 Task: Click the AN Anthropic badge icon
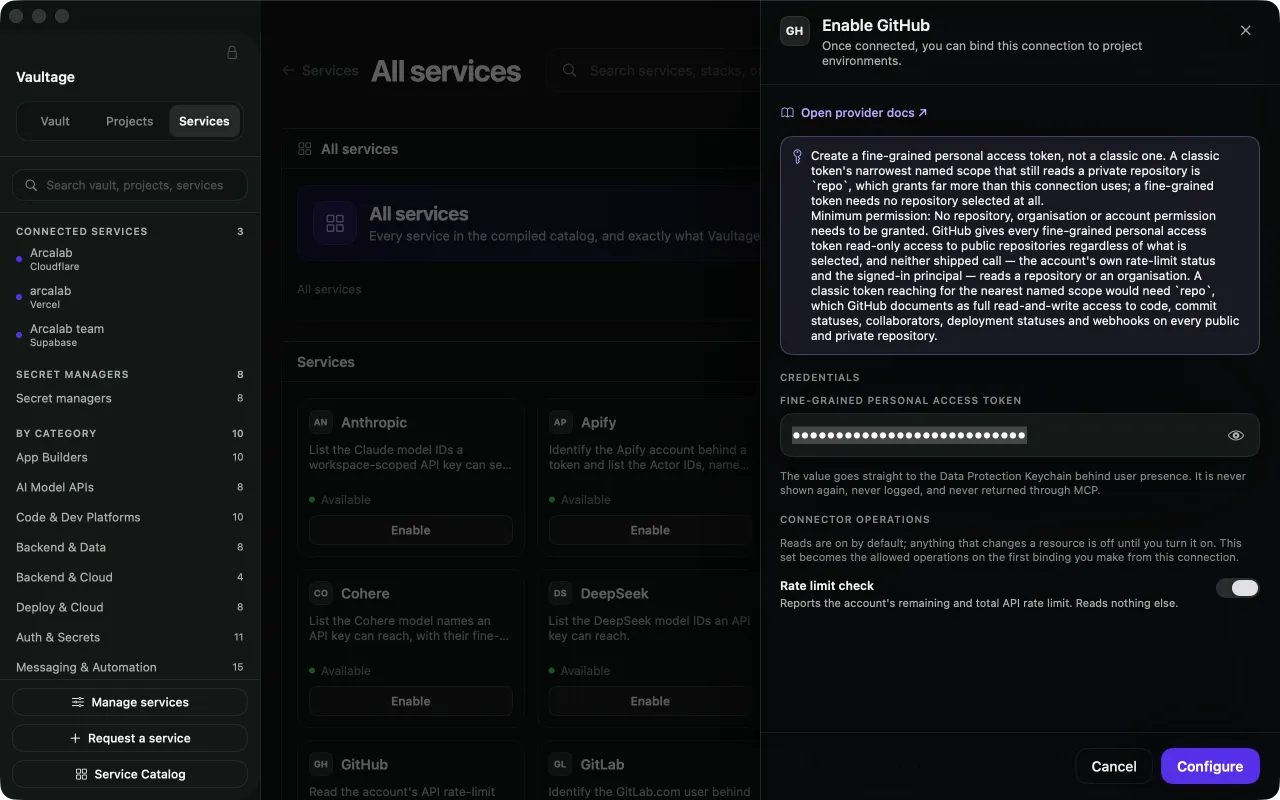coord(320,422)
